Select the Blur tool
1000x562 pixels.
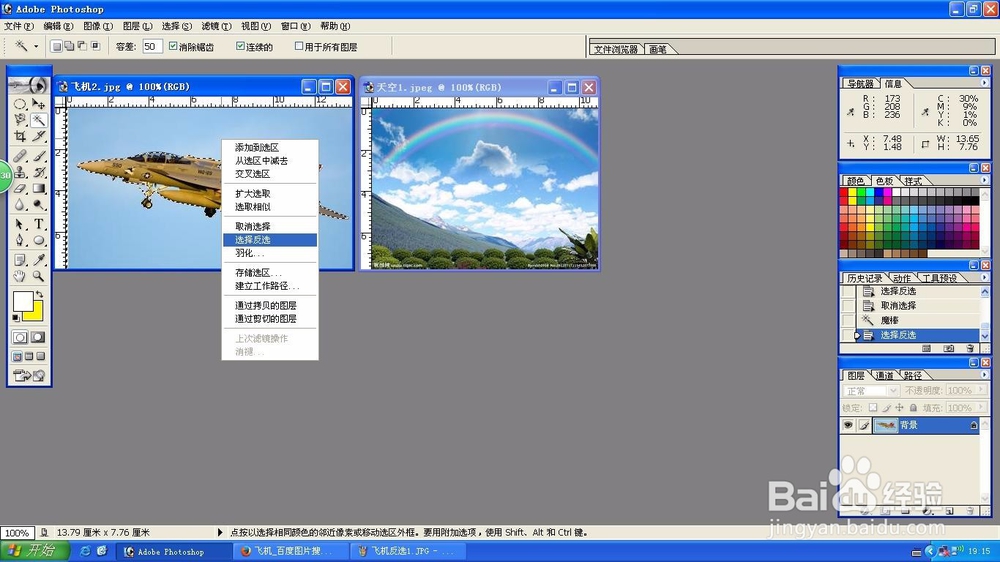click(x=20, y=204)
